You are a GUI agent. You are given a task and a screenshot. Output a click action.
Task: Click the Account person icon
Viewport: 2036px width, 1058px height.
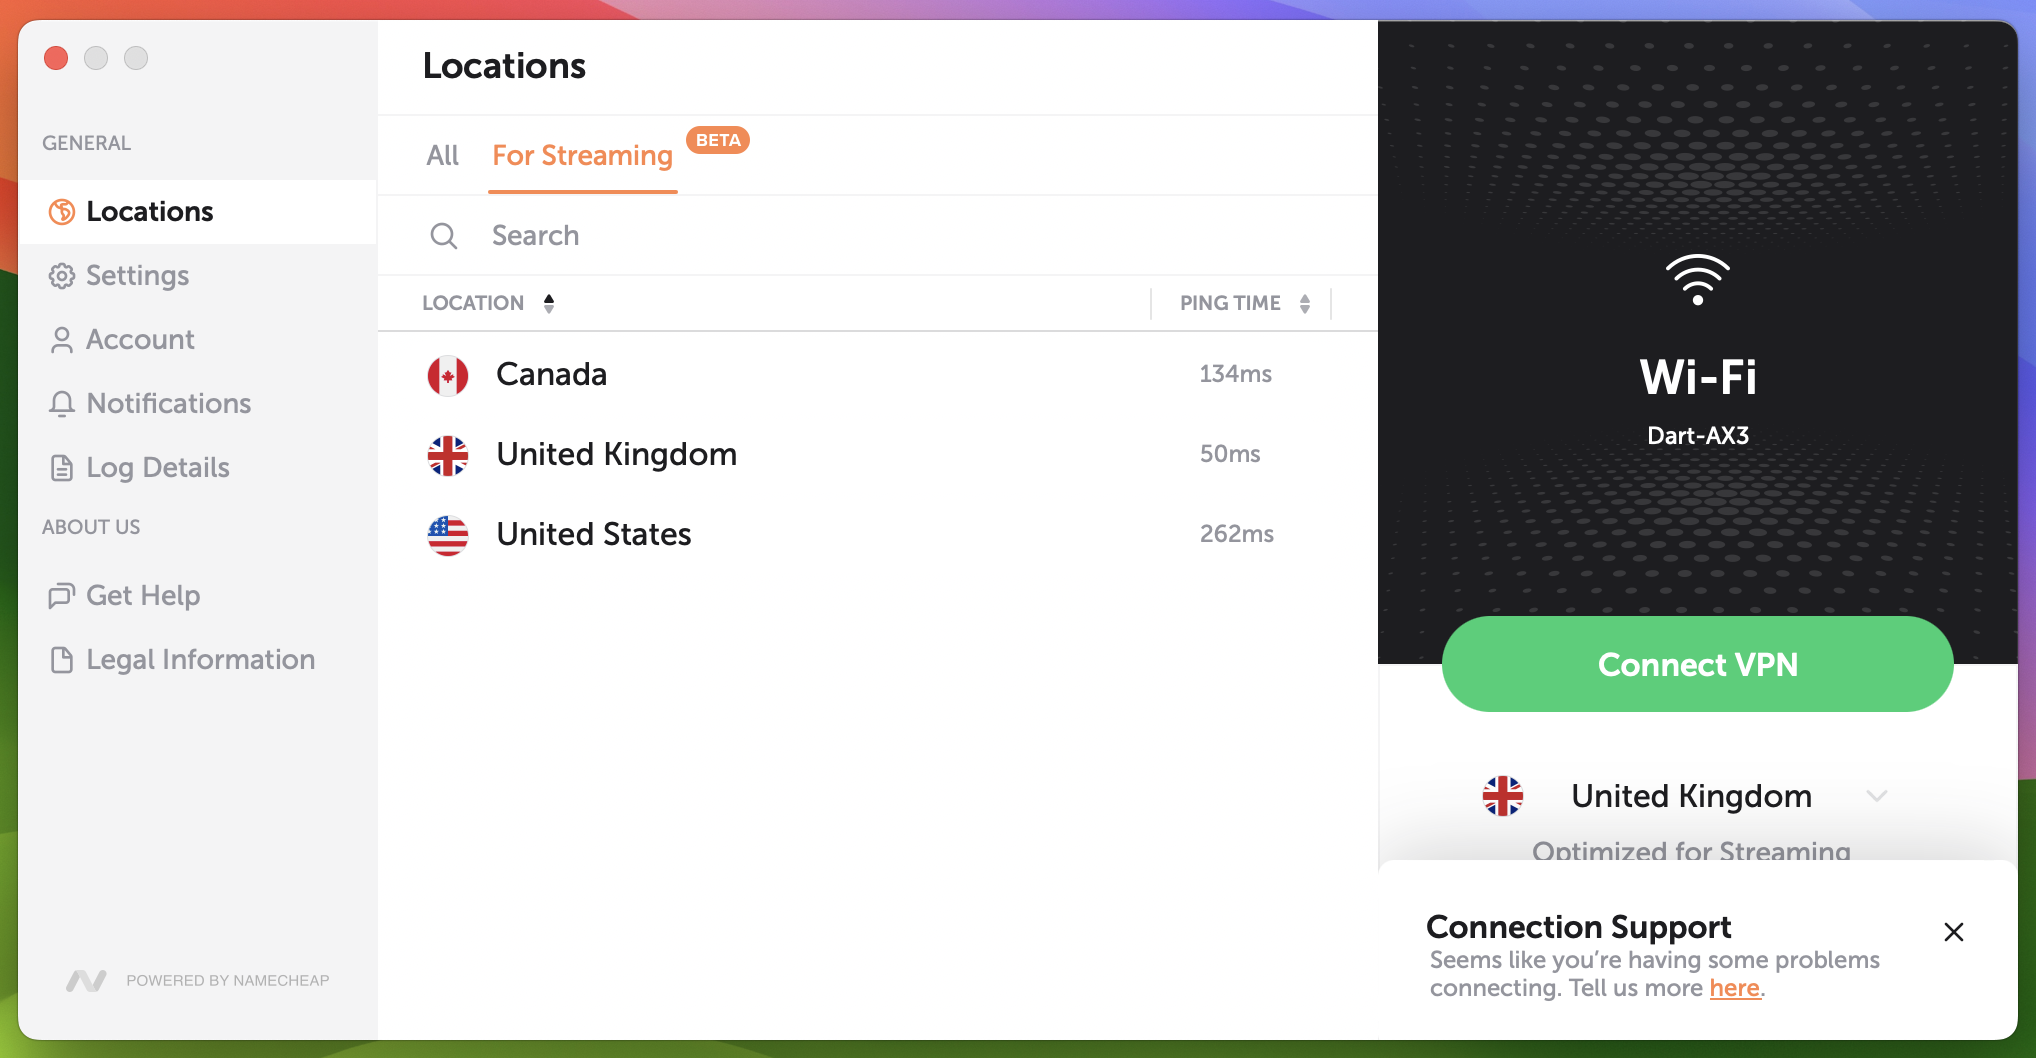62,340
